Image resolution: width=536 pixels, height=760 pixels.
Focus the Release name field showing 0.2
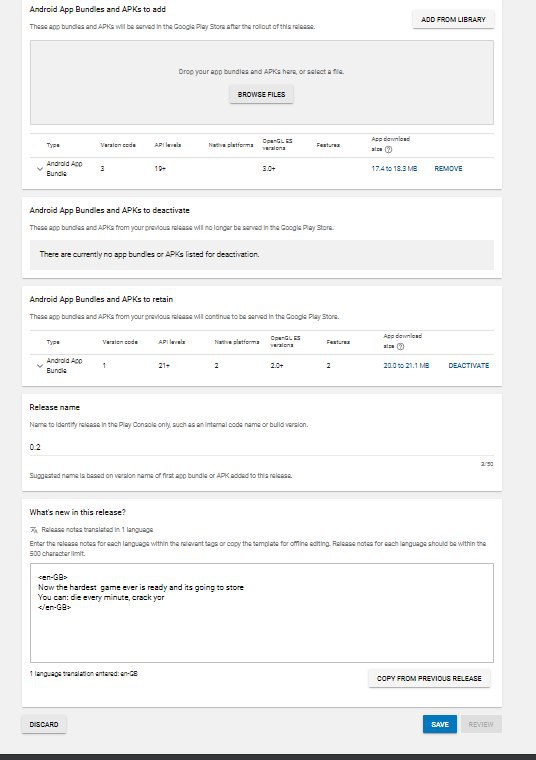(262, 447)
